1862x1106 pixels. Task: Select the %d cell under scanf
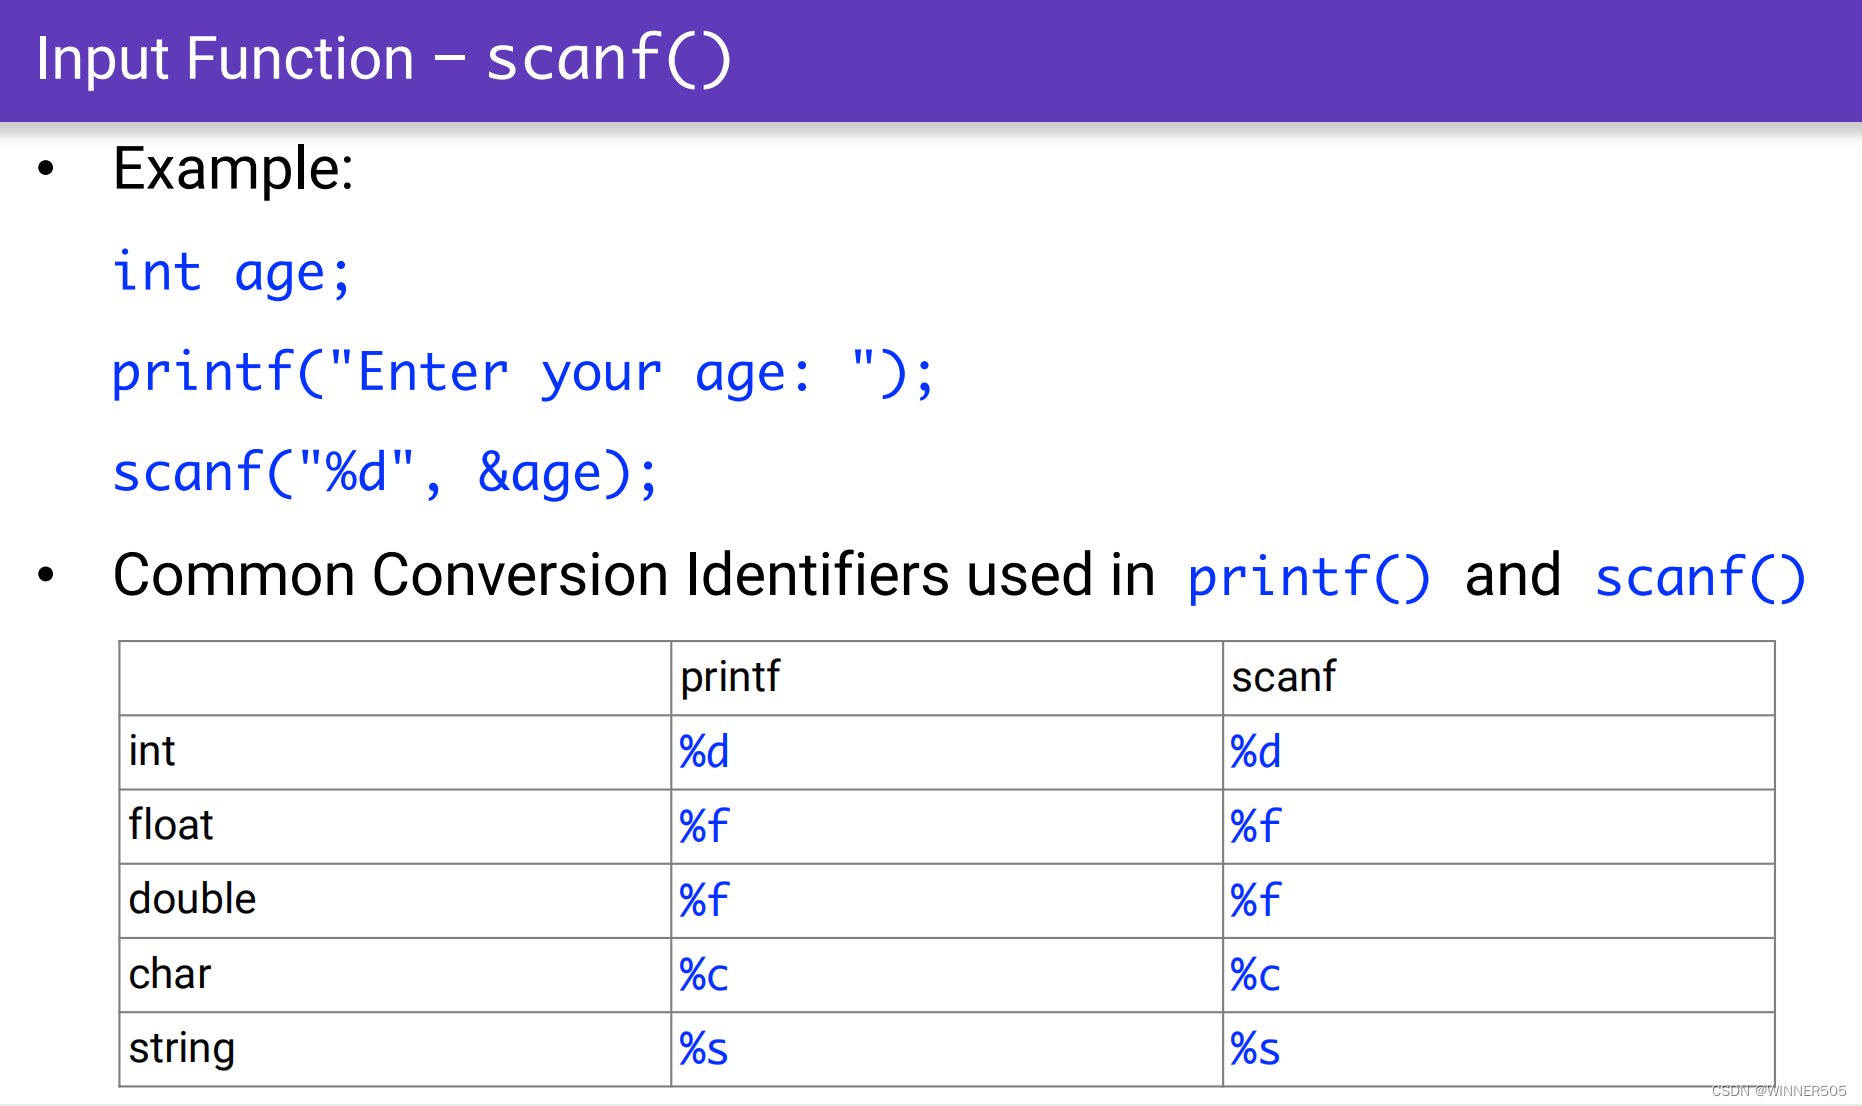tap(1498, 752)
